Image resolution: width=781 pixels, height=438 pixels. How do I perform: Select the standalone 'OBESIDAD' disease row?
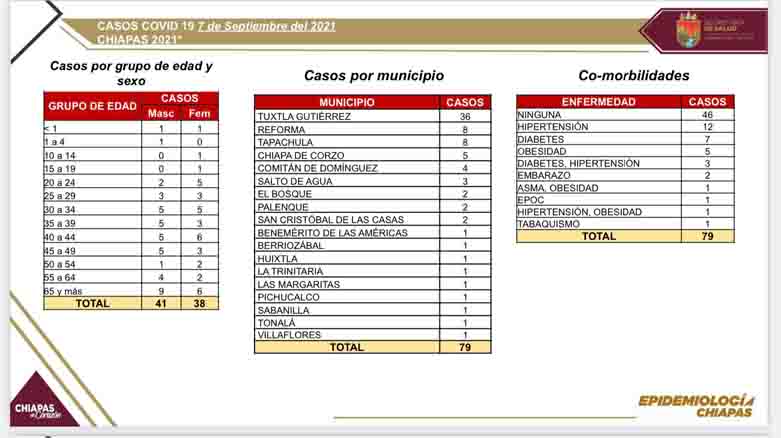tap(625, 151)
